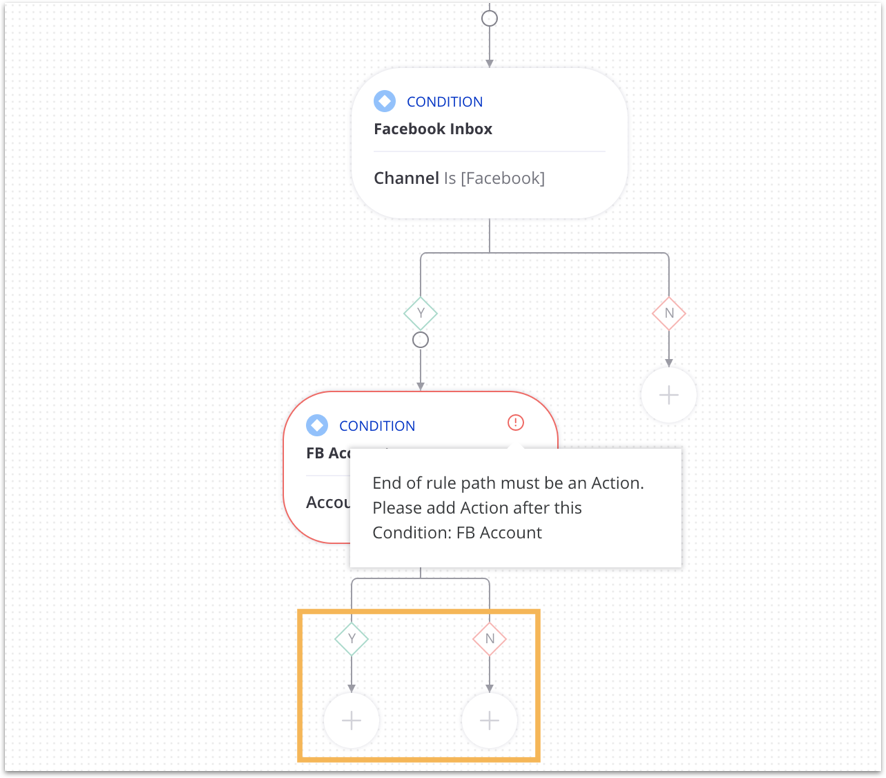Click the blue diamond icon on FB Account card
Viewport: 886px width, 778px height.
[317, 425]
